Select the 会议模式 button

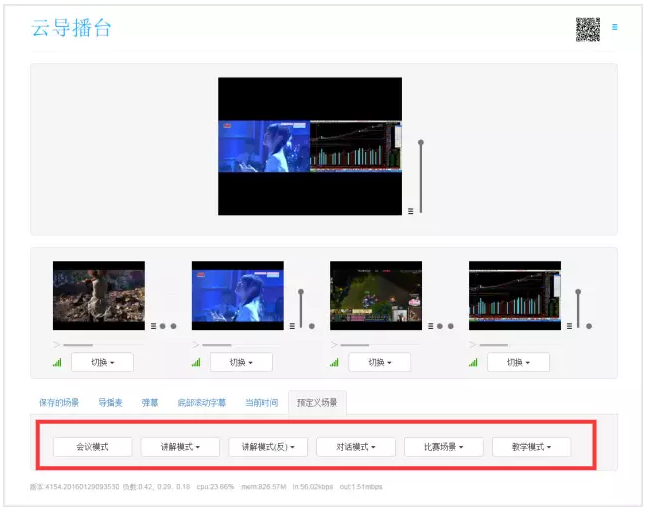tap(92, 447)
